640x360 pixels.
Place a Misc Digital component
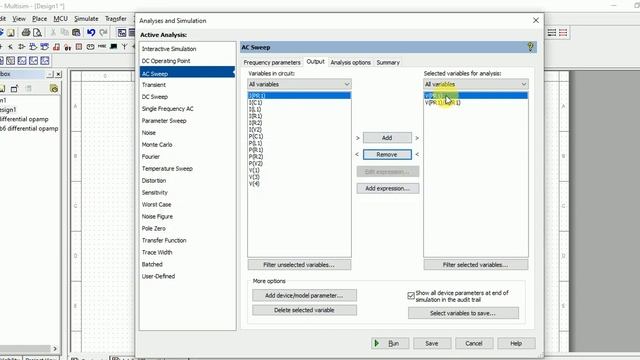56,47
